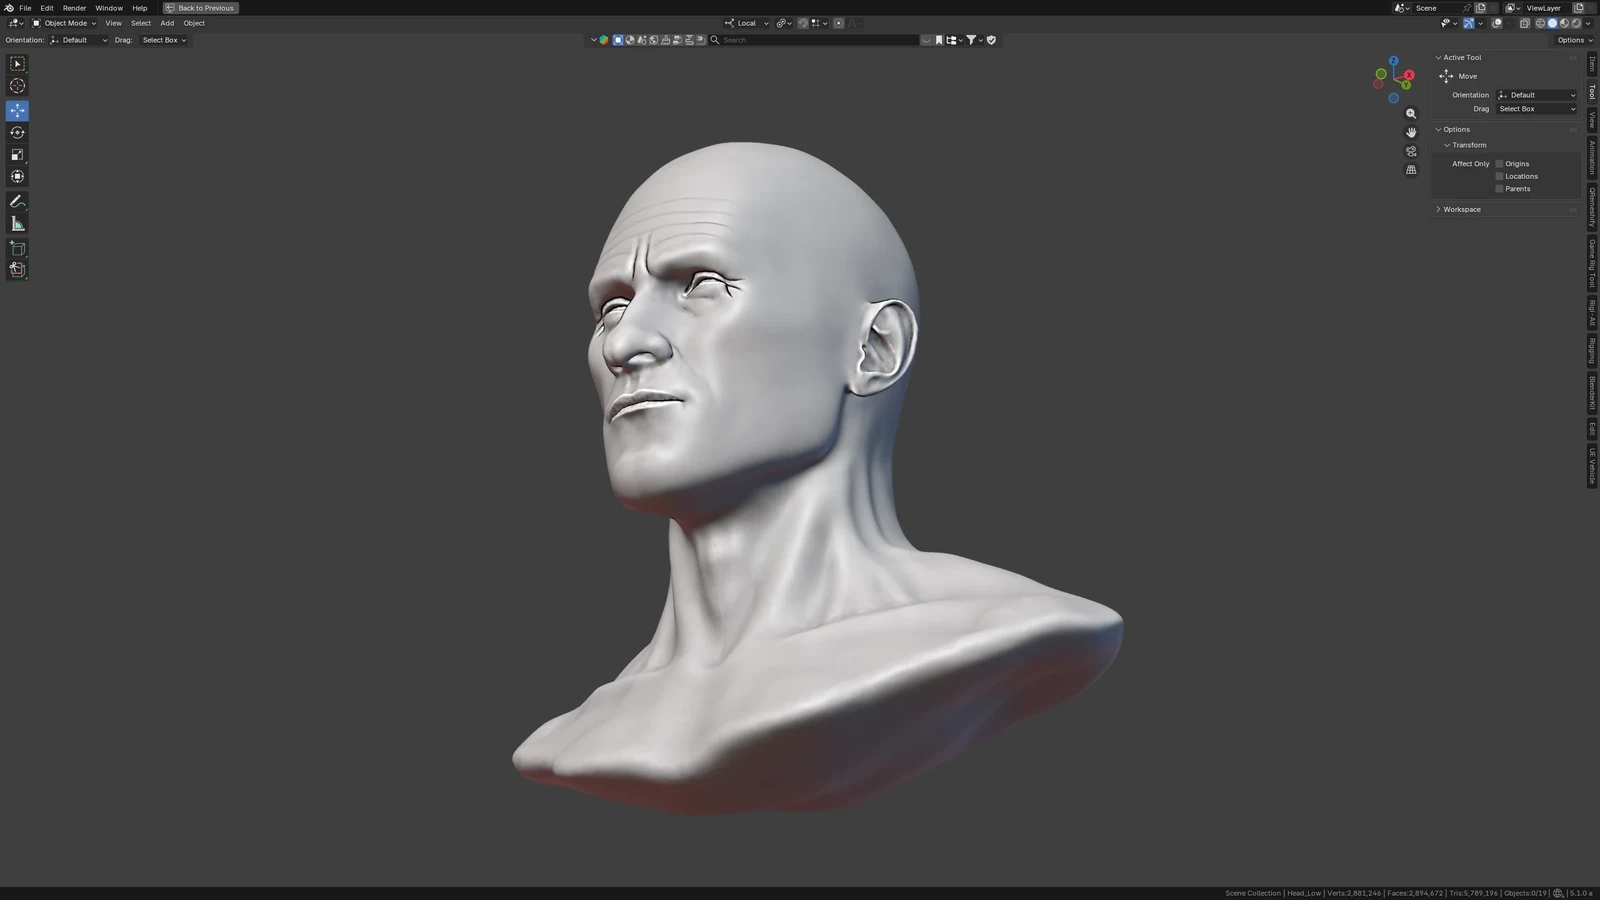1600x900 pixels.
Task: Open the File menu
Action: point(25,8)
